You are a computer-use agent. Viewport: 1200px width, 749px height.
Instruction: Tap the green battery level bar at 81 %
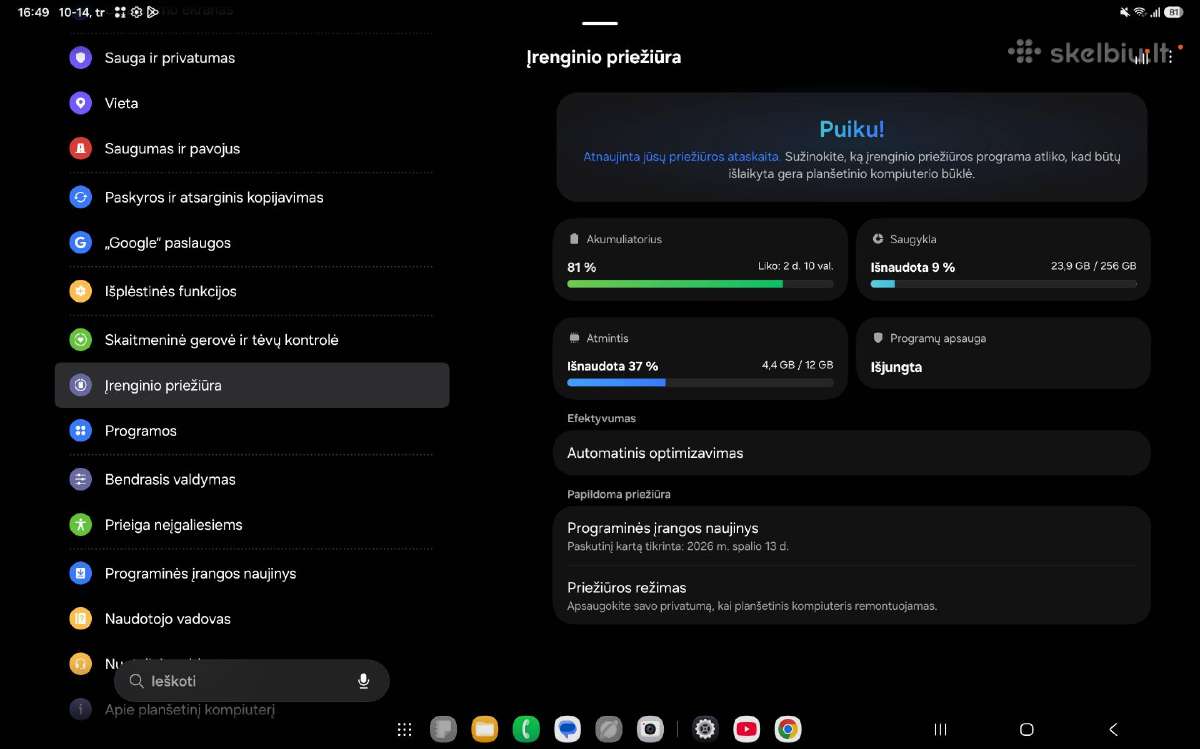click(x=675, y=284)
